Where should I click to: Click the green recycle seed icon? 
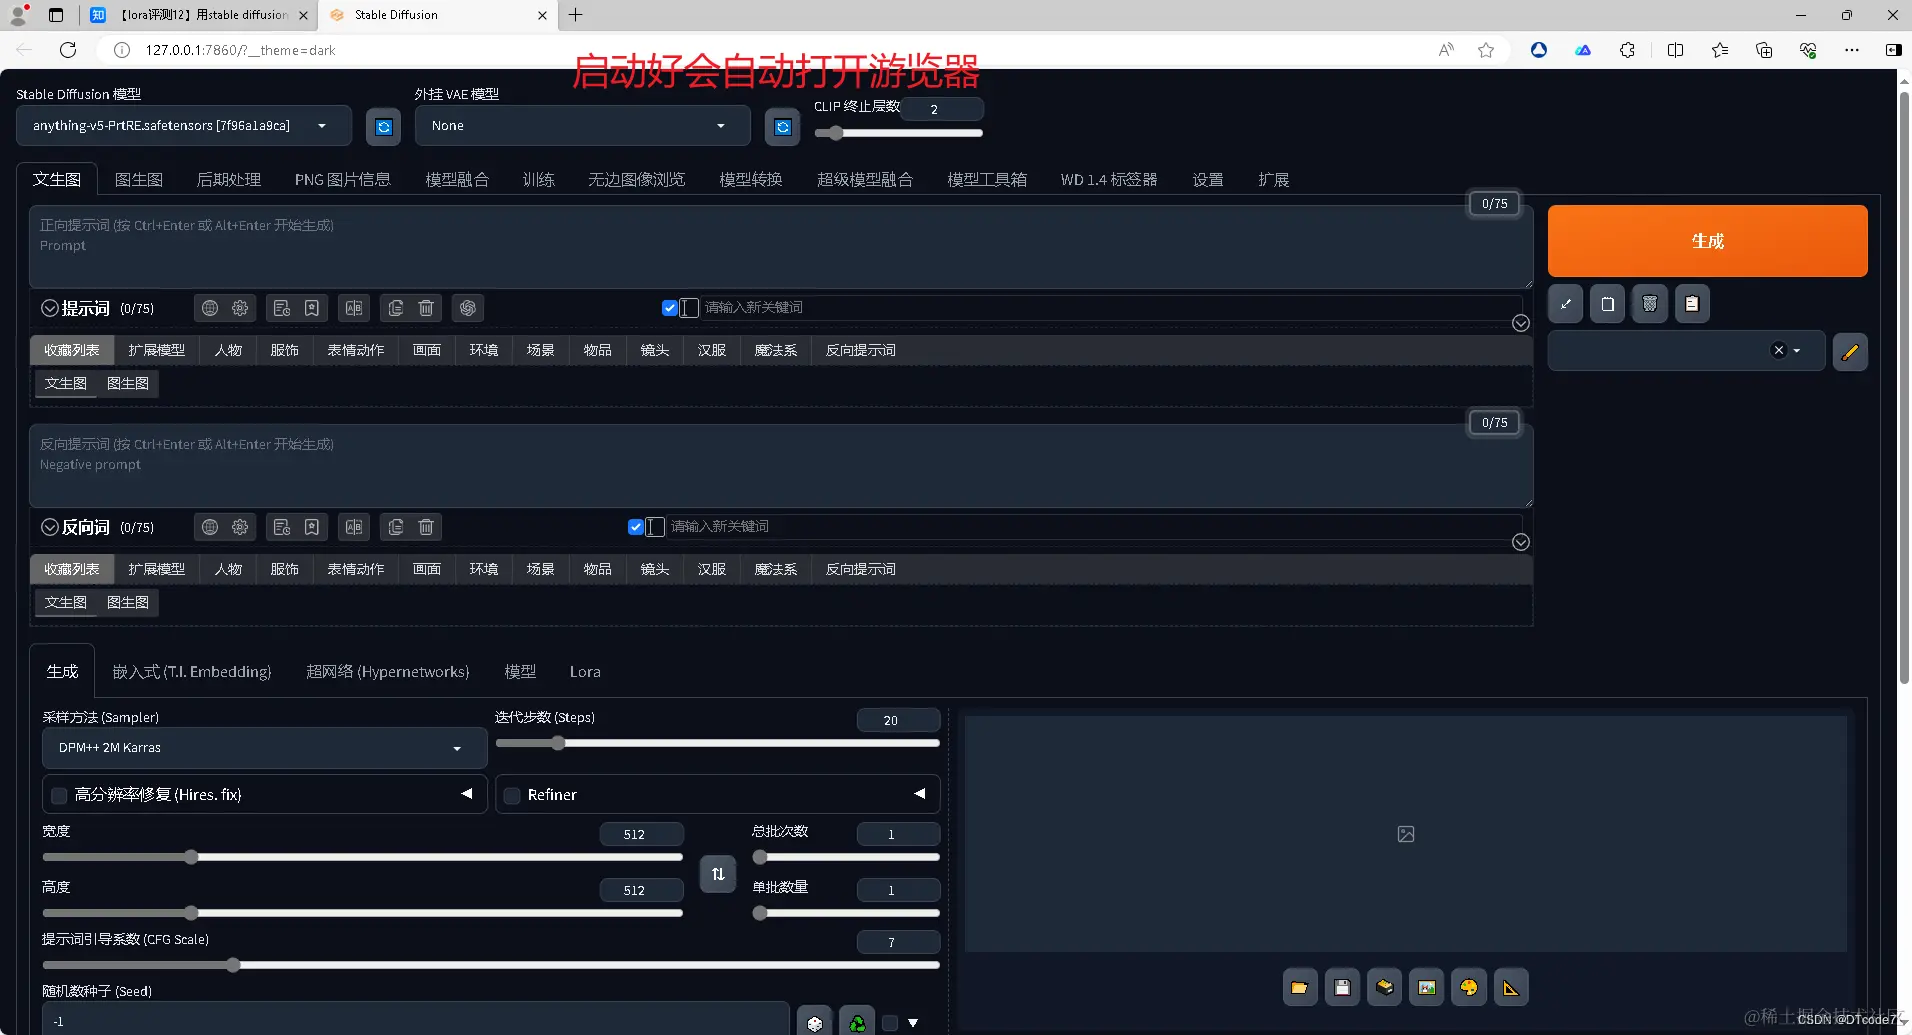857,1022
